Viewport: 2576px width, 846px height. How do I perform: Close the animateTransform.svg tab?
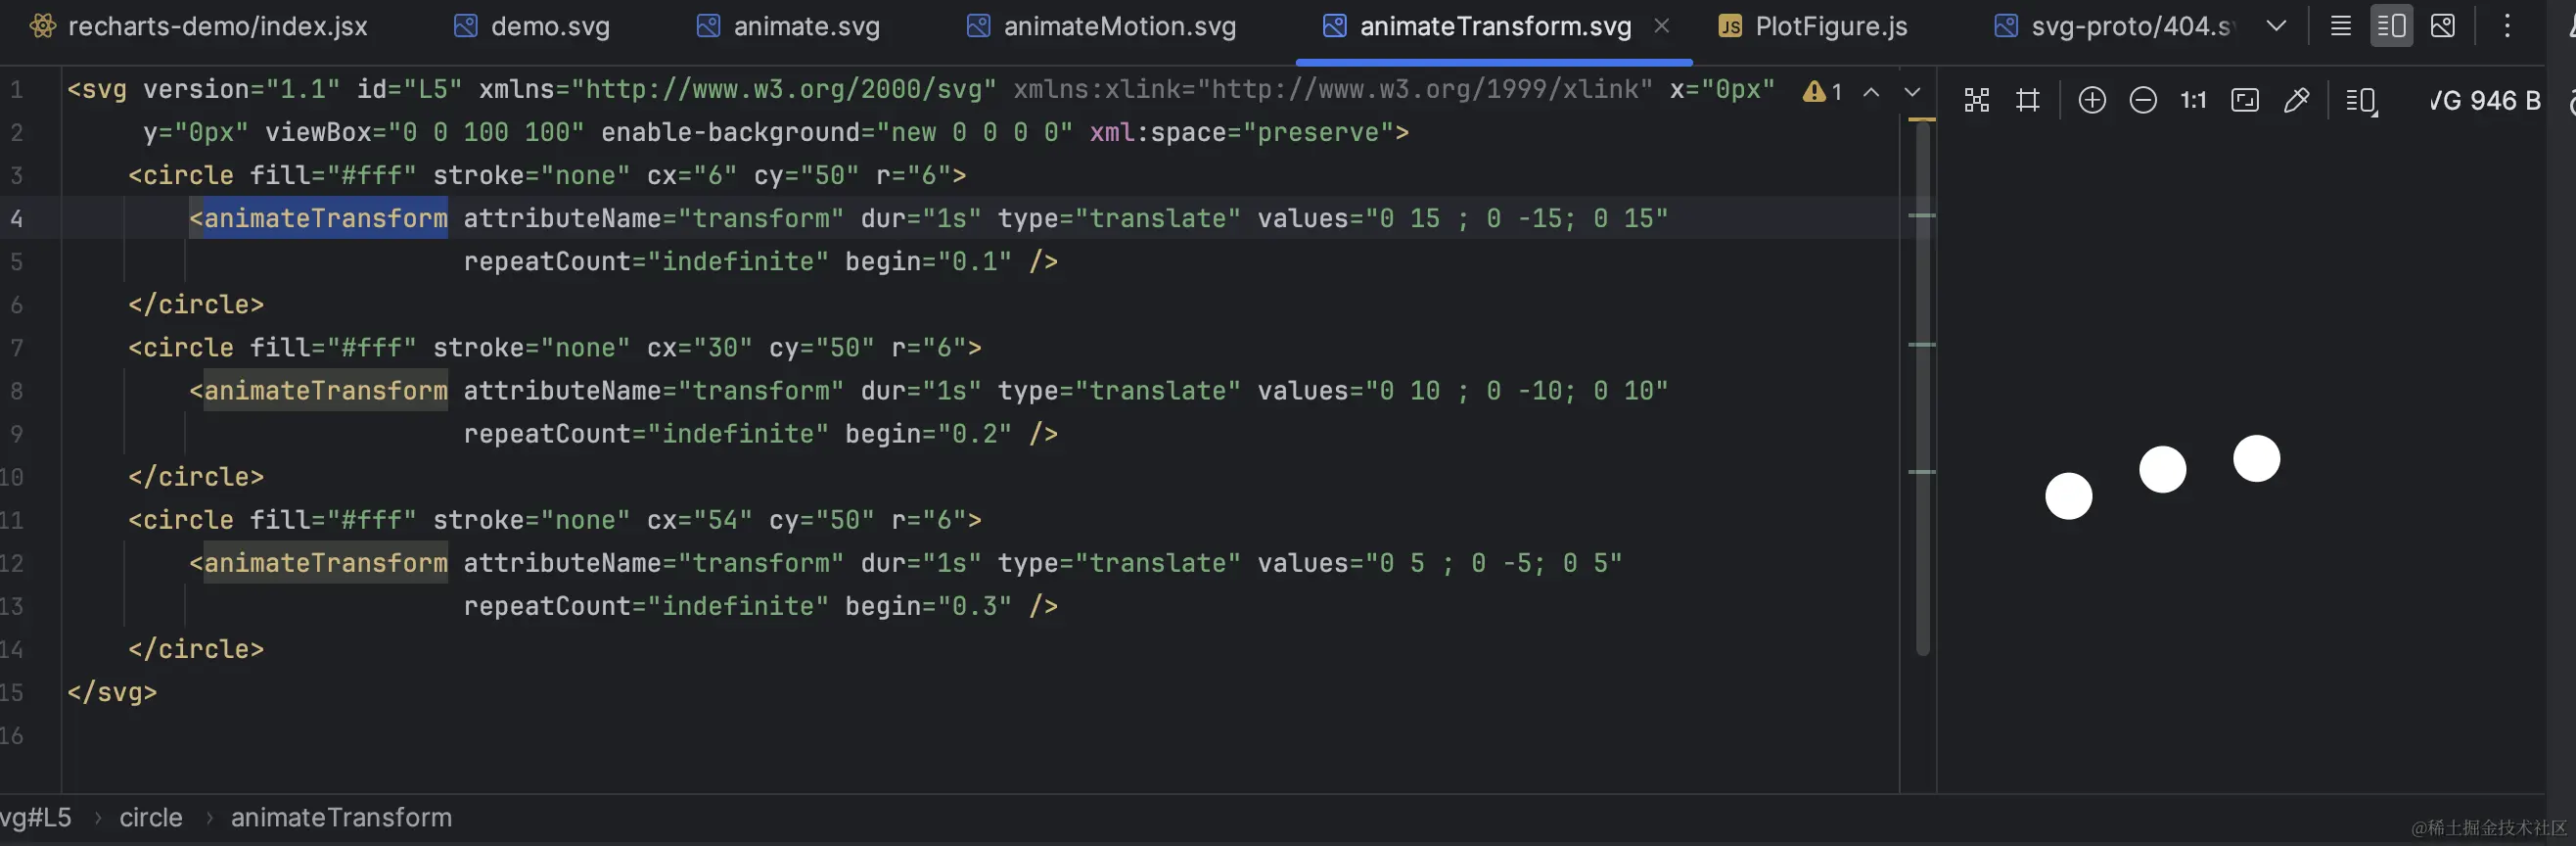[x=1662, y=26]
